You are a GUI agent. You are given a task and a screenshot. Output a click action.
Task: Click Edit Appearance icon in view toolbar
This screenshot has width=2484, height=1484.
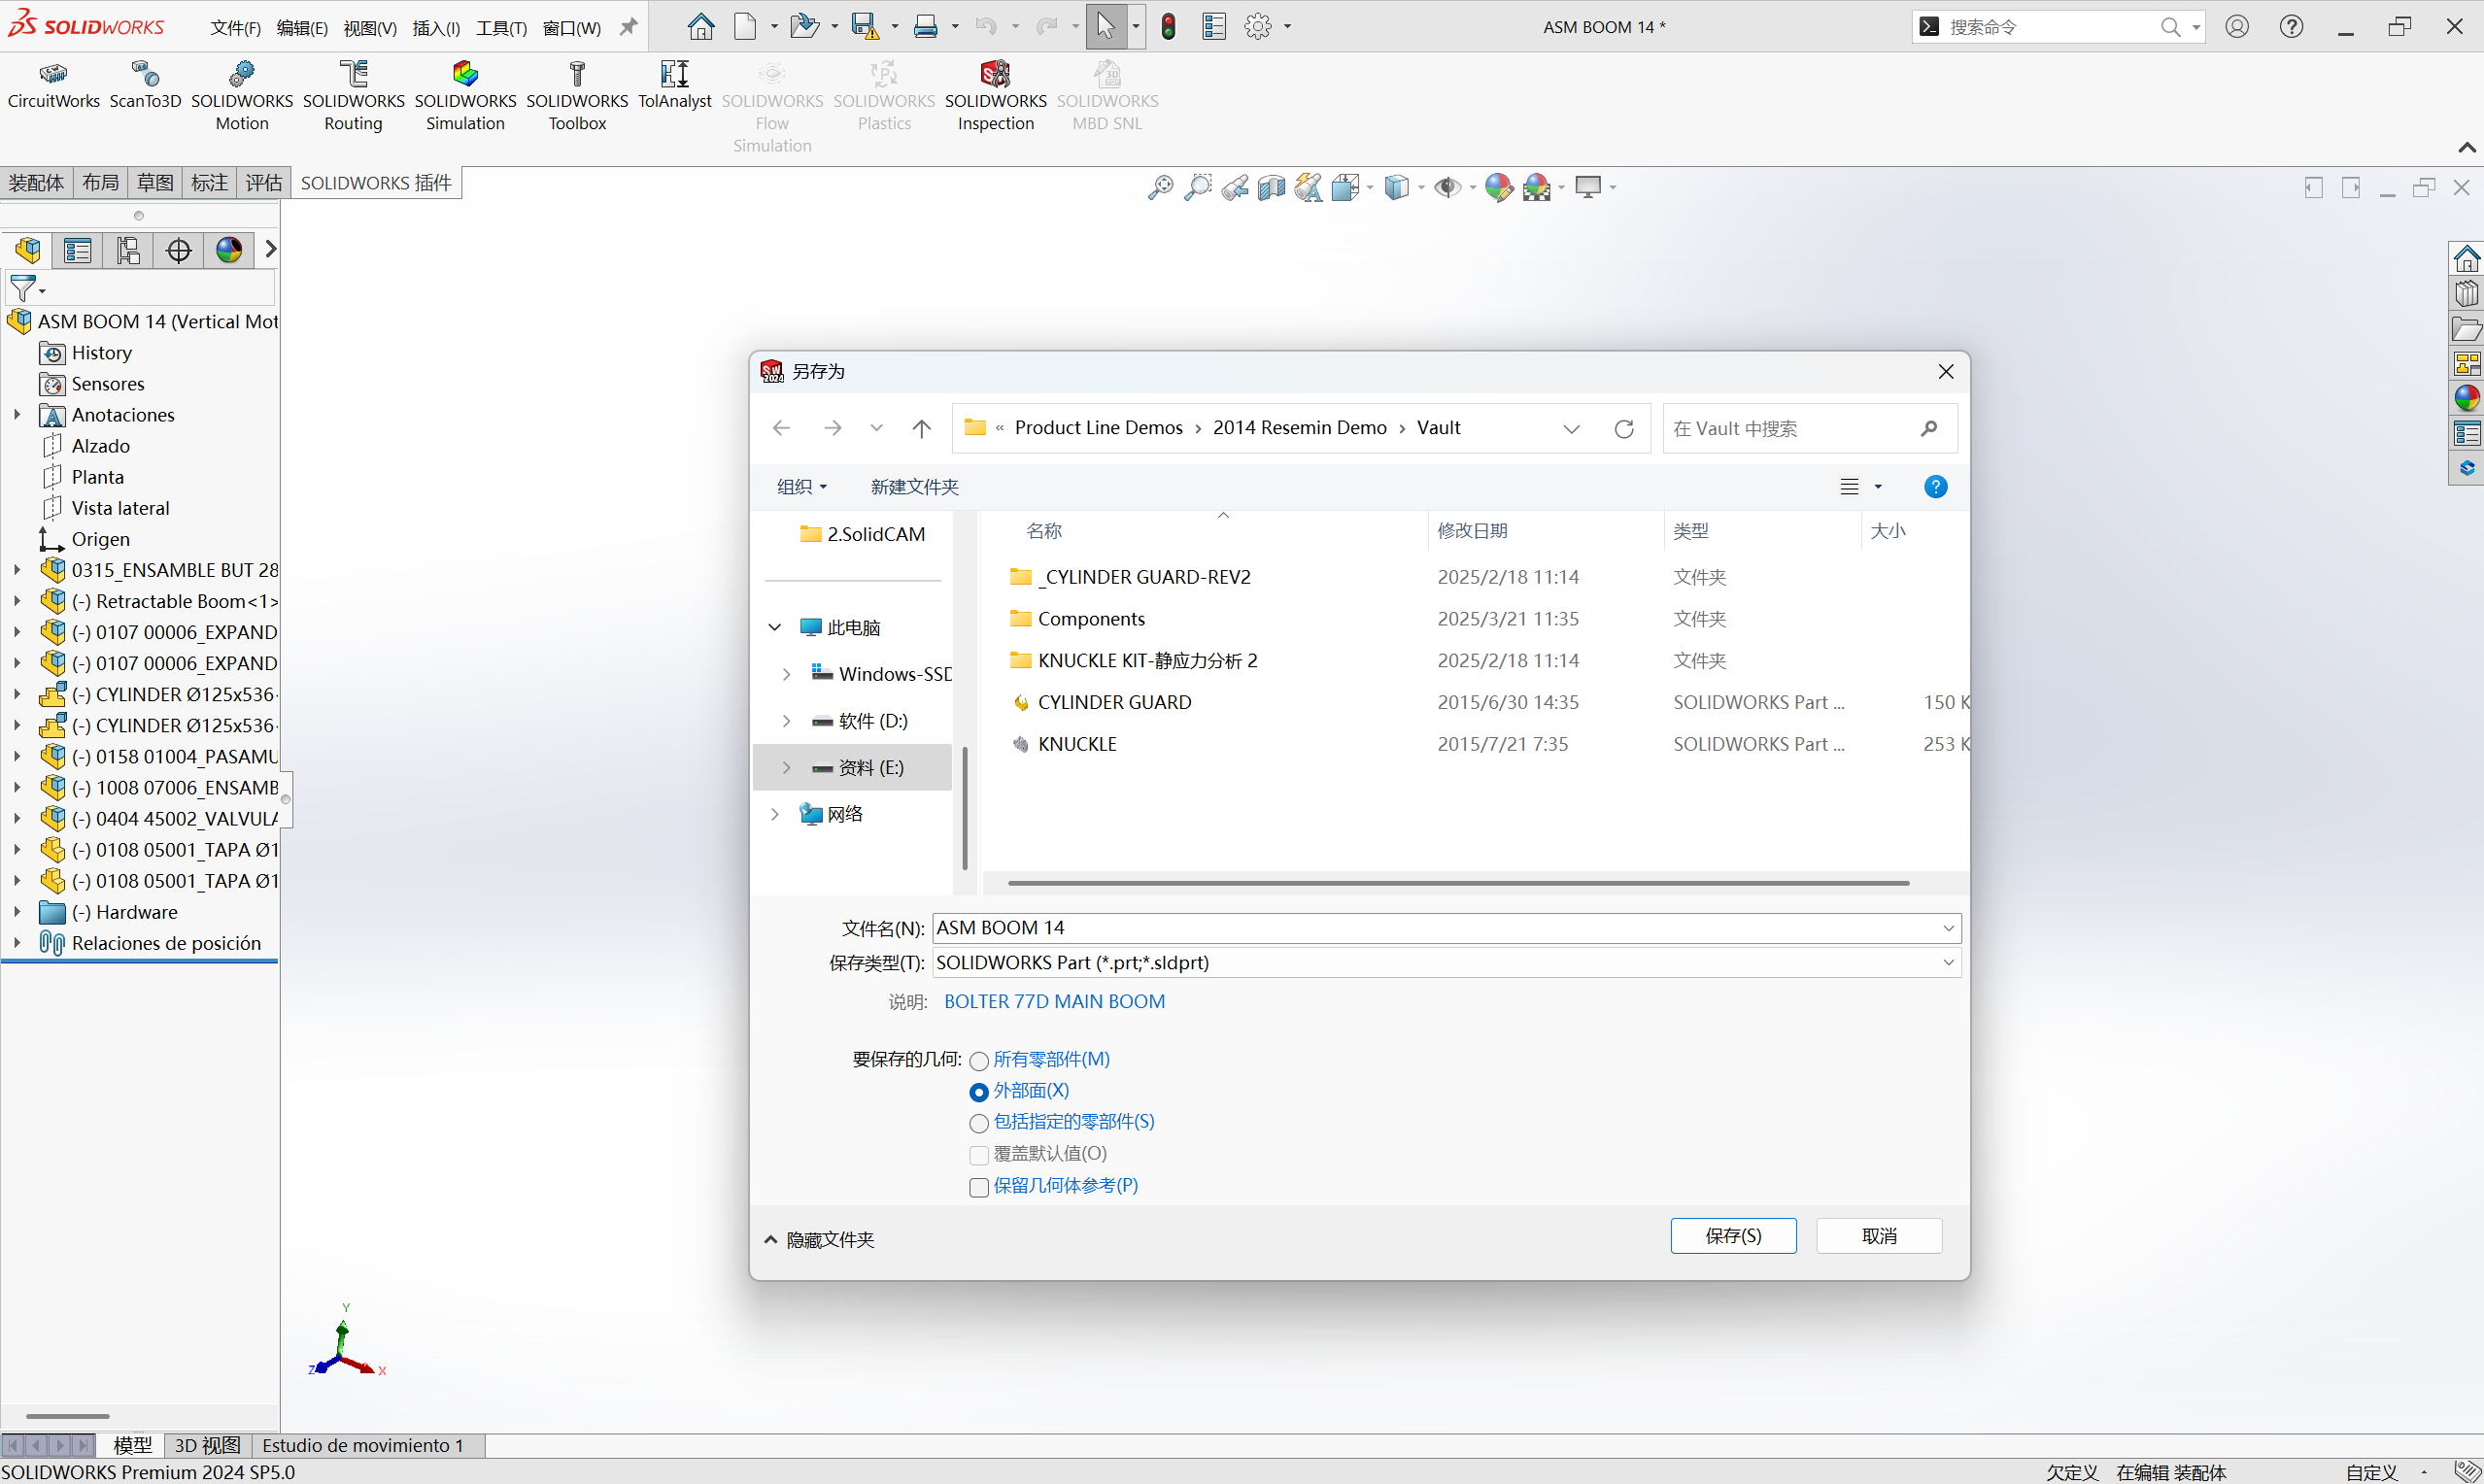[1498, 187]
